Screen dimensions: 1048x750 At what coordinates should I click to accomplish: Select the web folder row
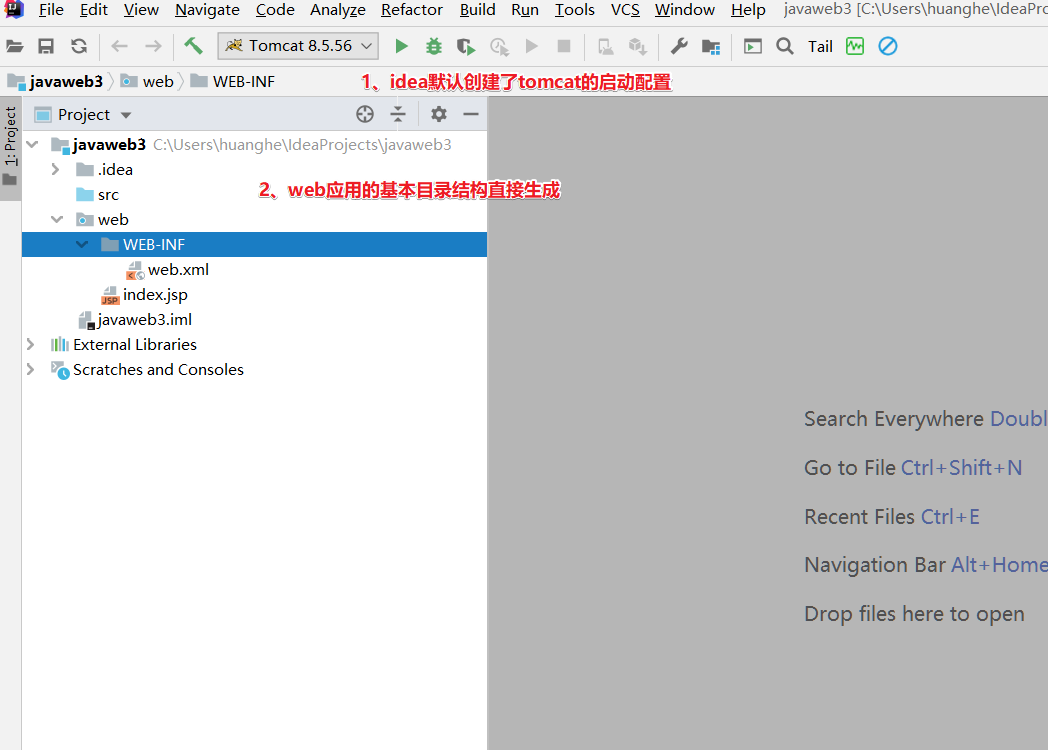[254, 219]
